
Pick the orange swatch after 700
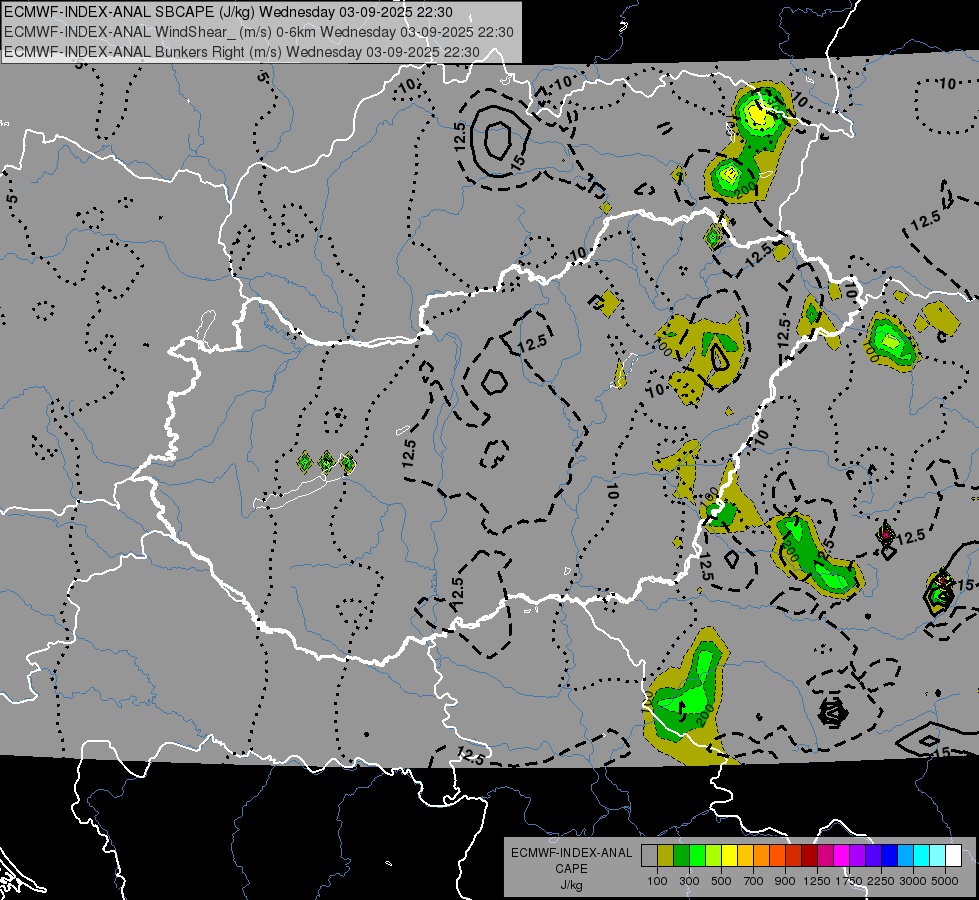pyautogui.click(x=761, y=856)
